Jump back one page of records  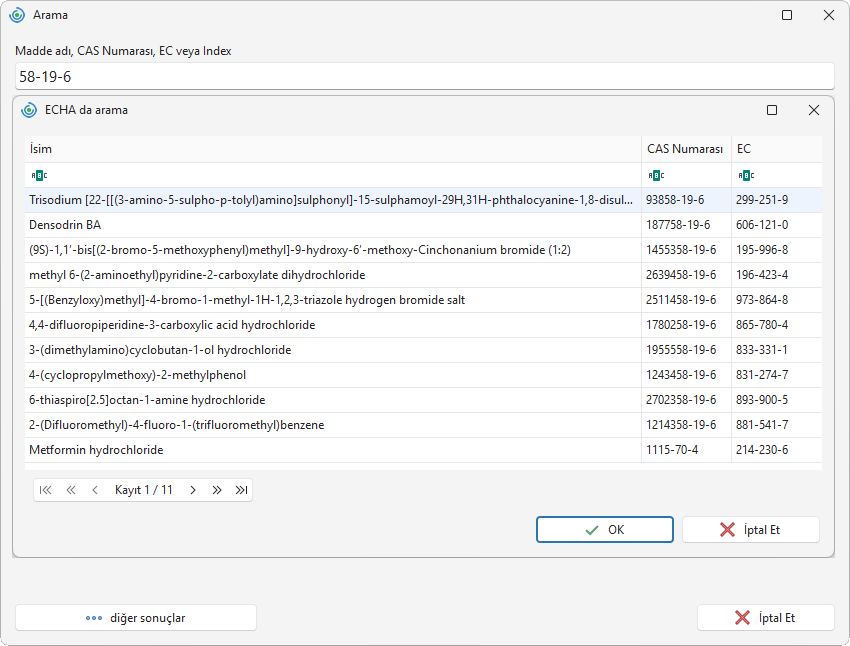[x=70, y=490]
